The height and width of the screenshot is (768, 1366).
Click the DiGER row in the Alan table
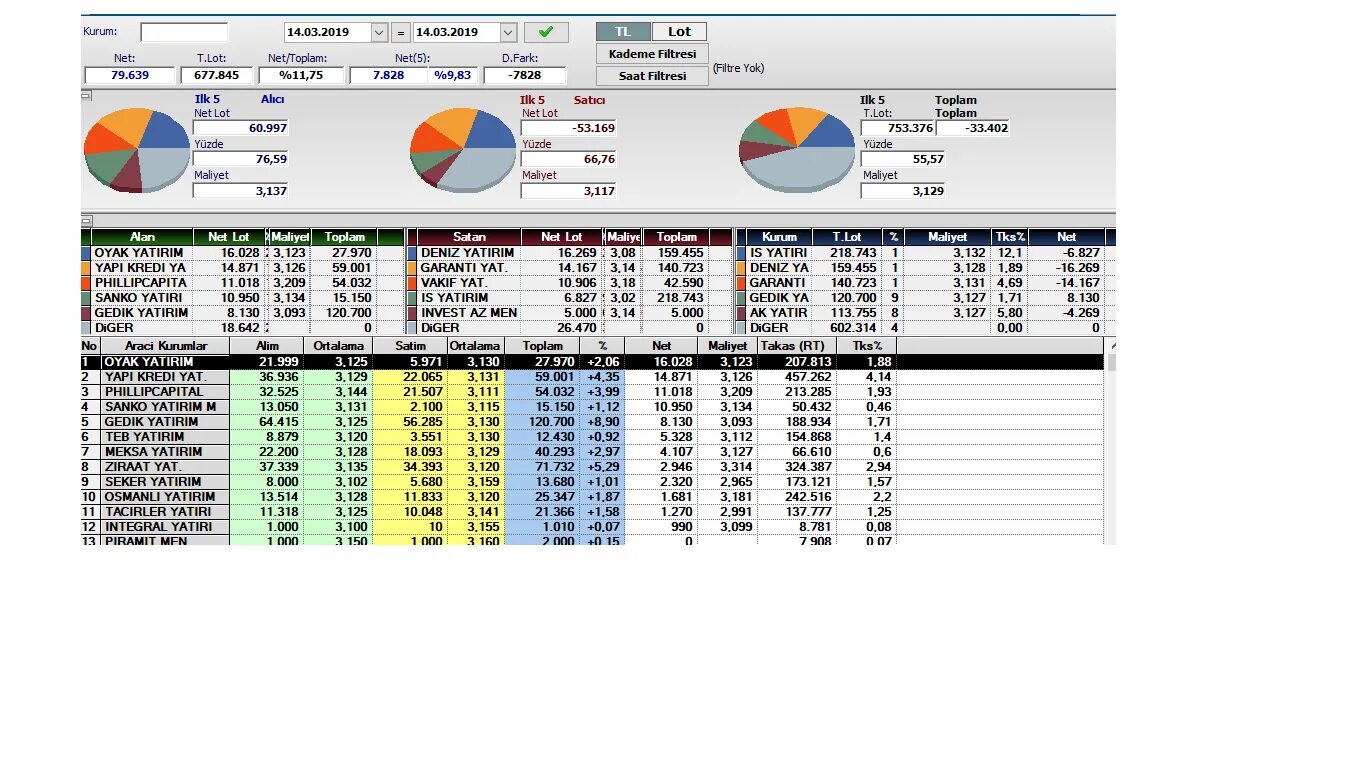click(243, 328)
